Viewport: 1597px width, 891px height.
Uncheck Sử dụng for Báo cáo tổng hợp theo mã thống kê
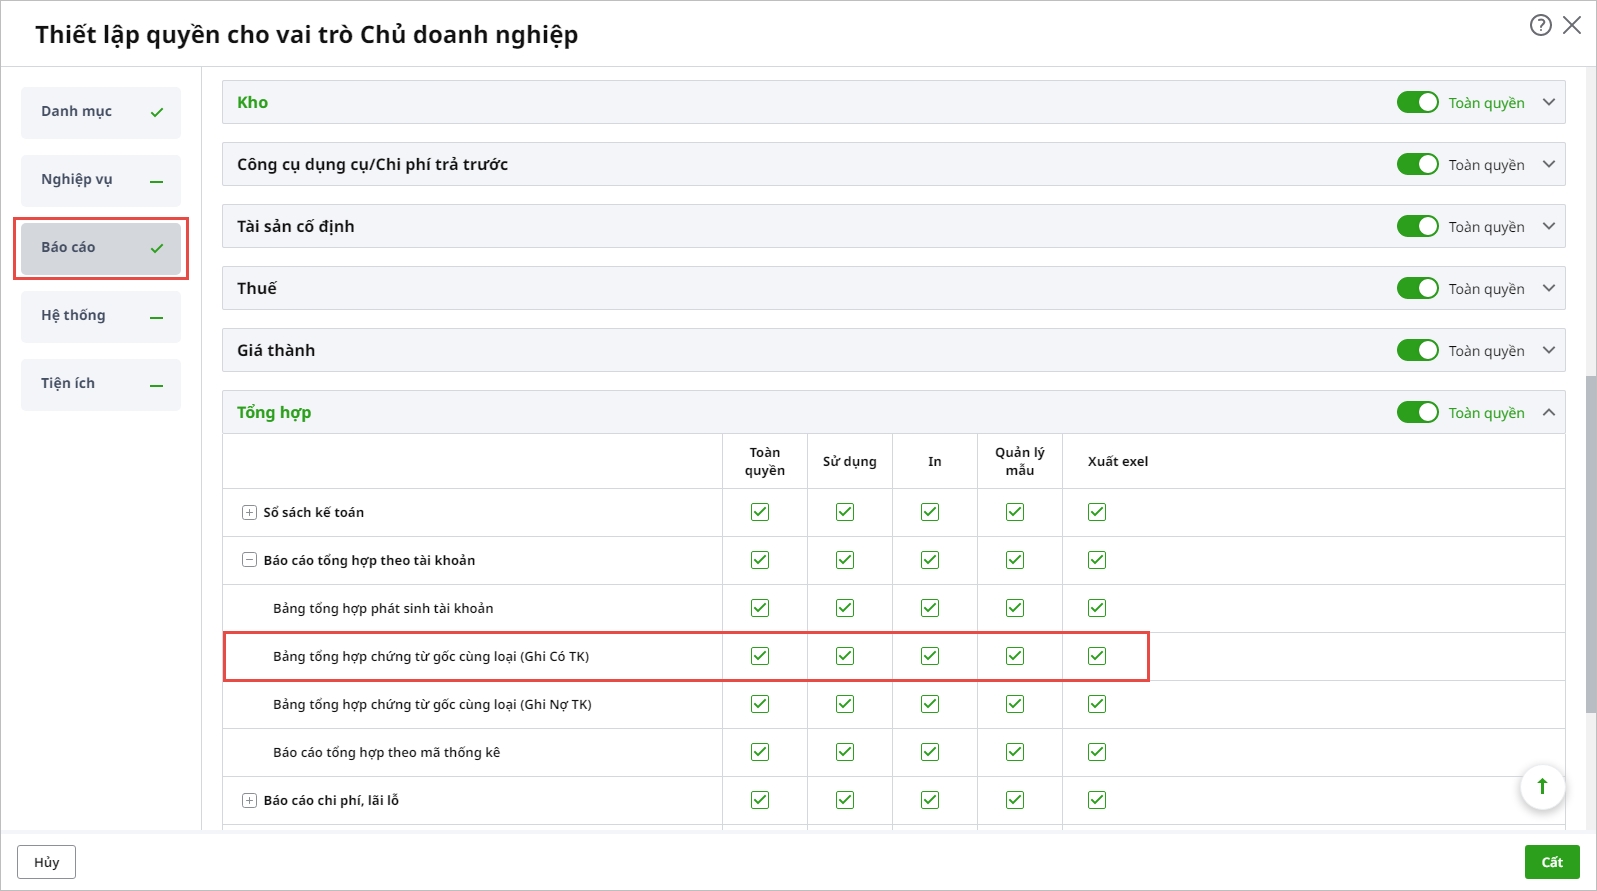pyautogui.click(x=845, y=752)
